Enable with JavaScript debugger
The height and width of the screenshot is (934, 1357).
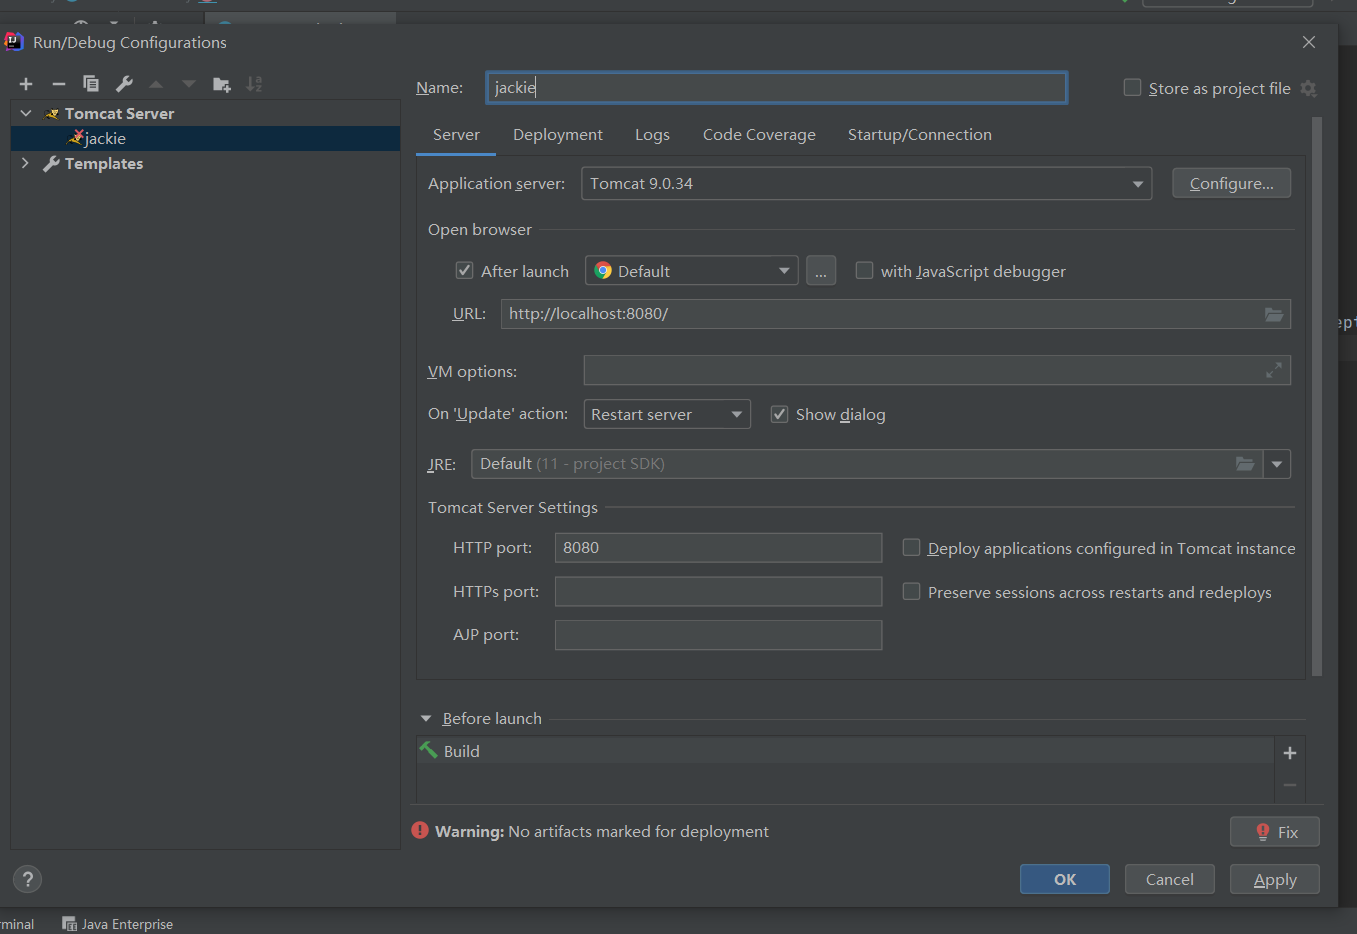coord(864,270)
